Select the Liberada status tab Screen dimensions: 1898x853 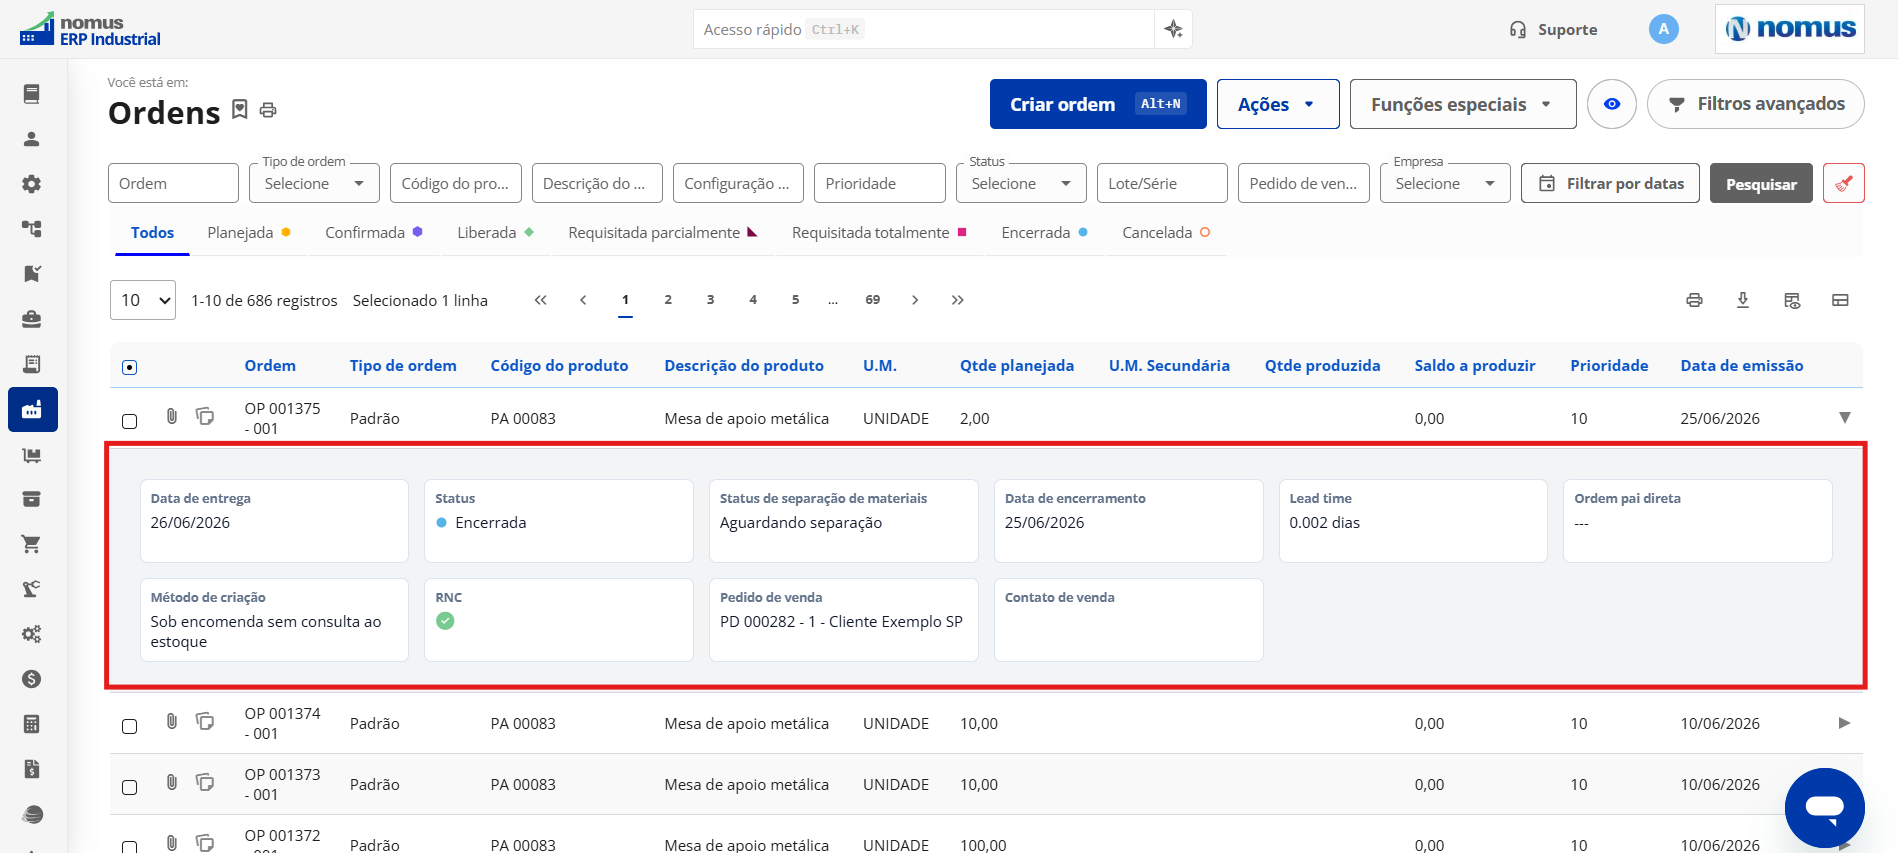point(495,232)
